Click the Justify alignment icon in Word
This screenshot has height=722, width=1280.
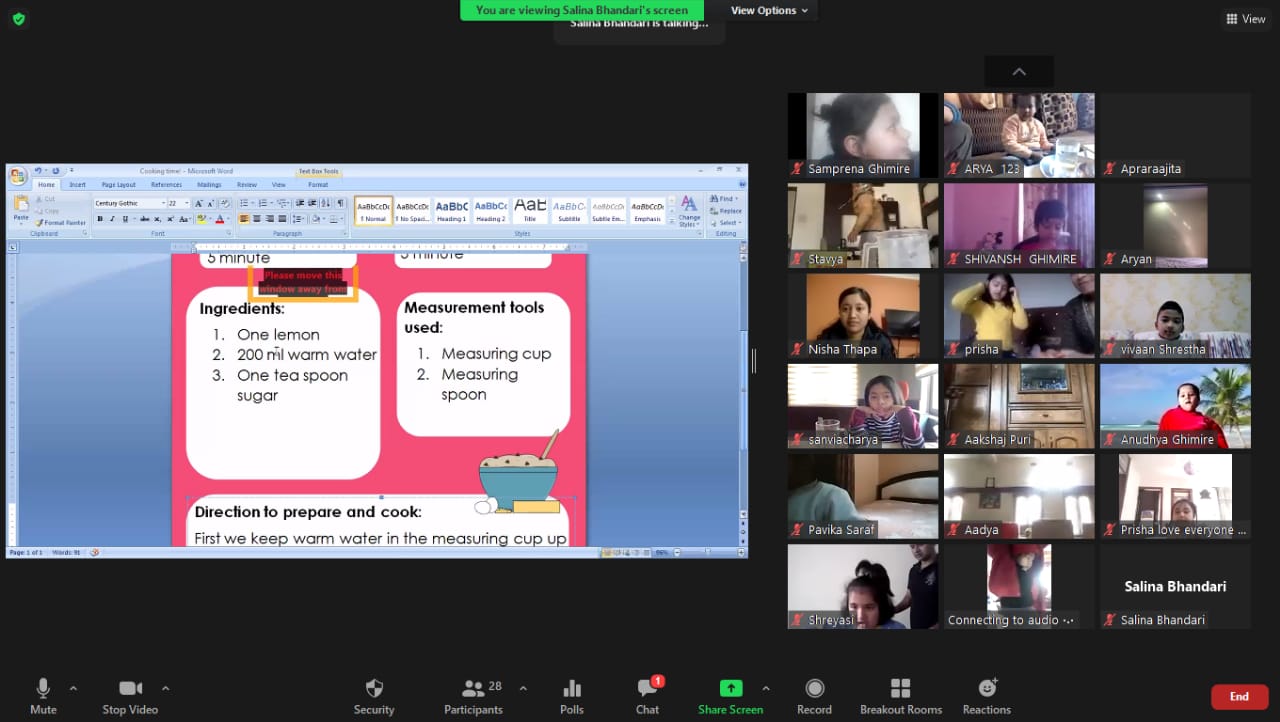(x=282, y=219)
